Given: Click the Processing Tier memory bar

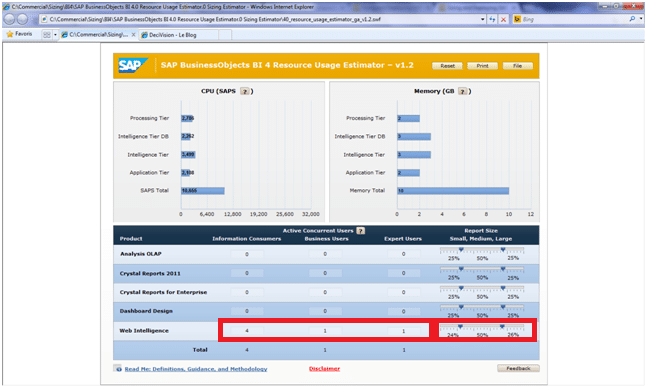Looking at the screenshot, I should (409, 118).
